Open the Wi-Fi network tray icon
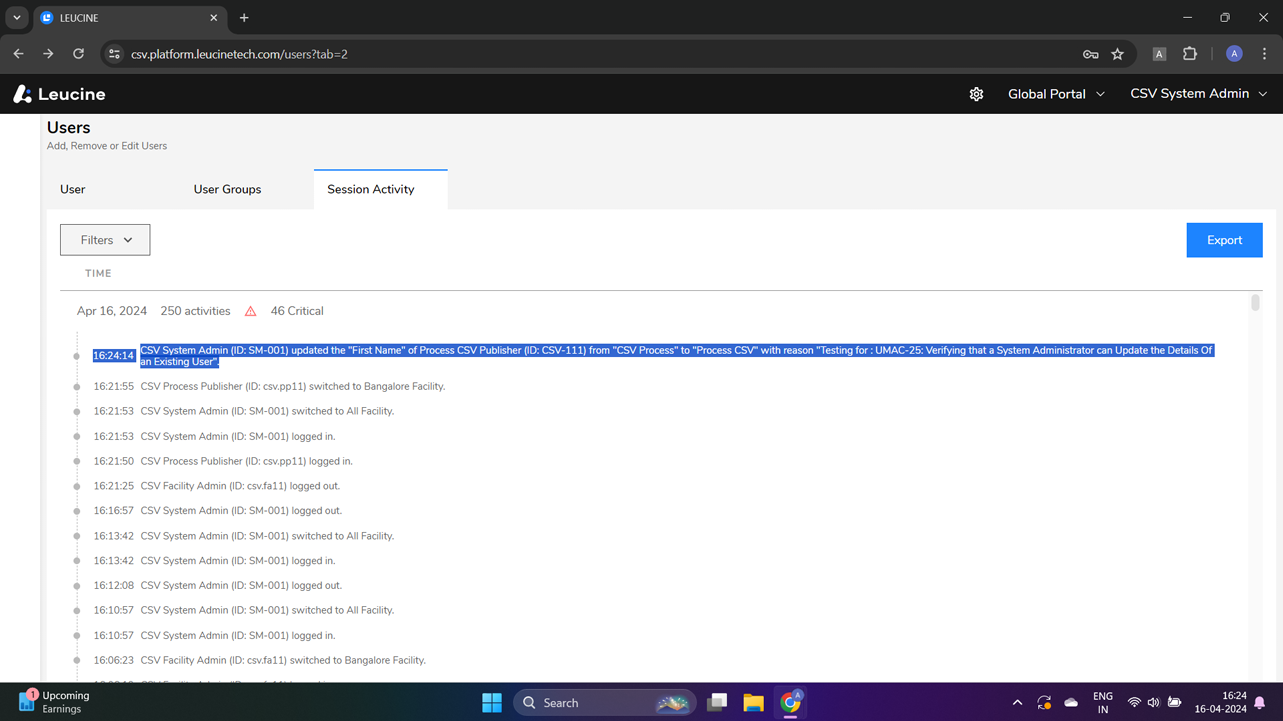The width and height of the screenshot is (1283, 721). pyautogui.click(x=1134, y=703)
